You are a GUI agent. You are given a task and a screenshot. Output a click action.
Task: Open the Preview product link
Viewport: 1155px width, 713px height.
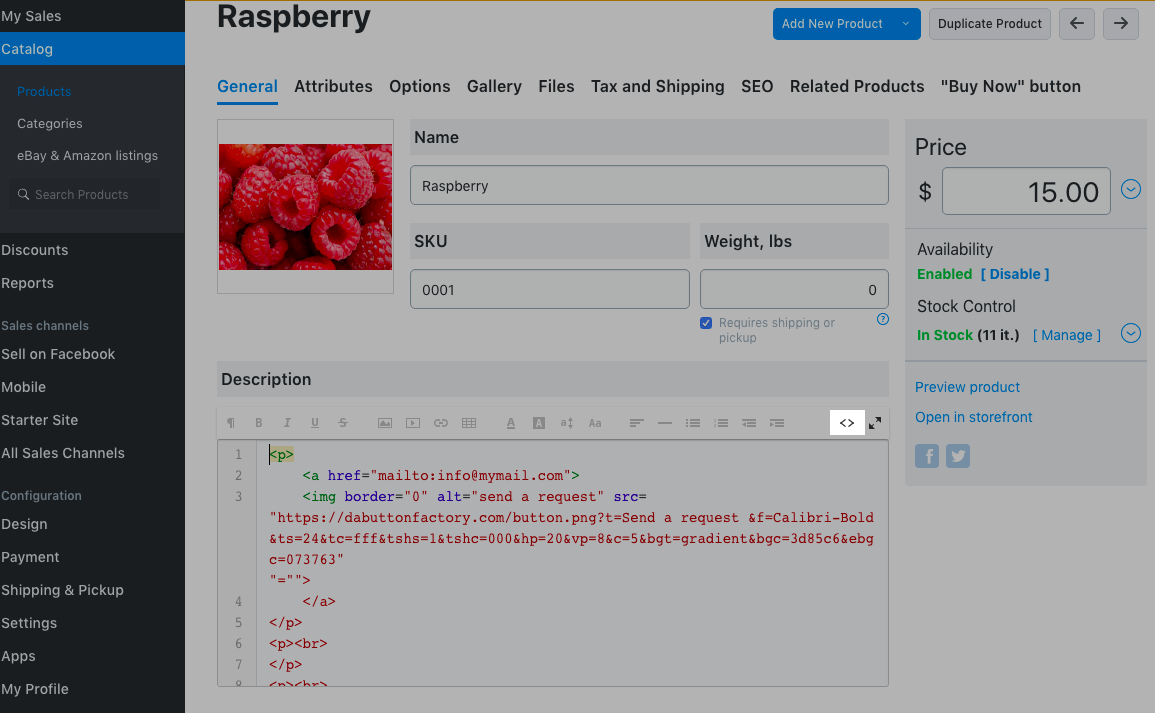click(x=967, y=387)
